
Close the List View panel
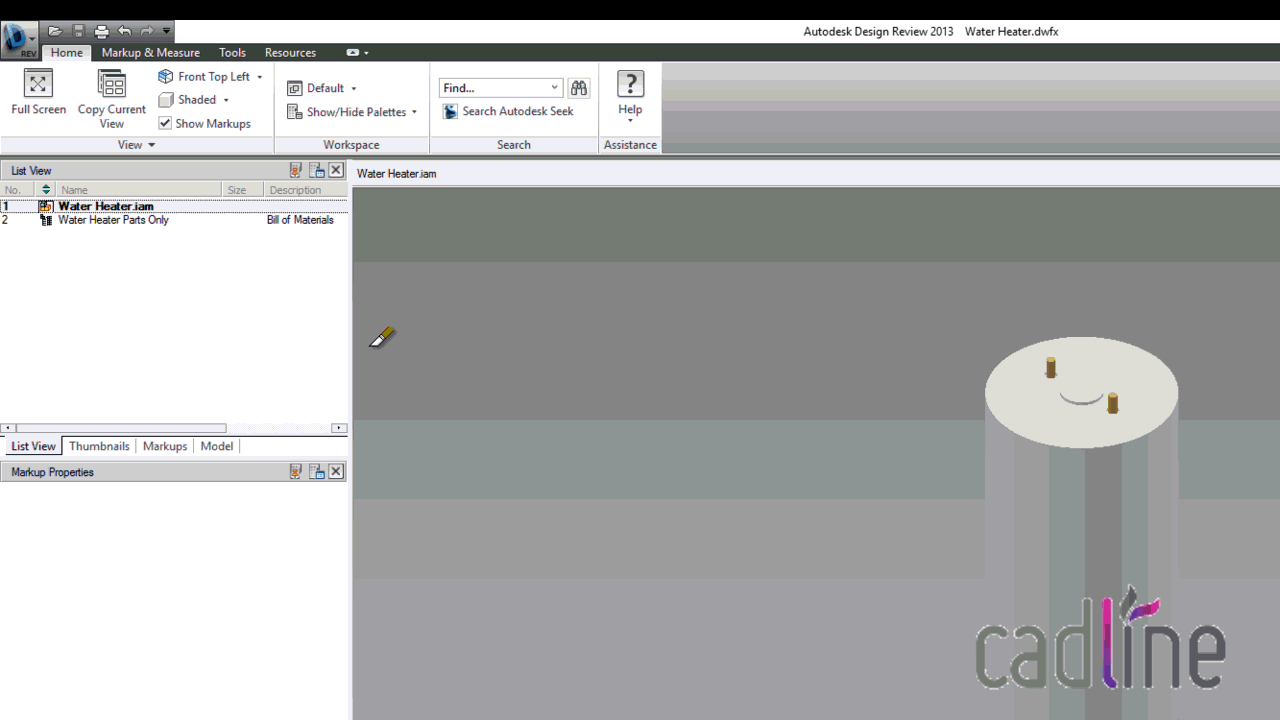336,170
